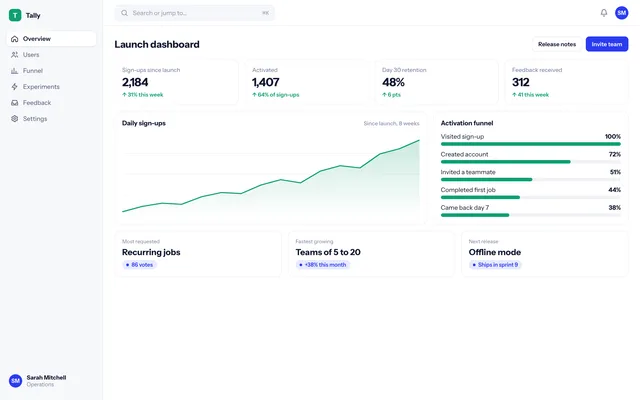Click the 6 pts trend text

[x=391, y=95]
